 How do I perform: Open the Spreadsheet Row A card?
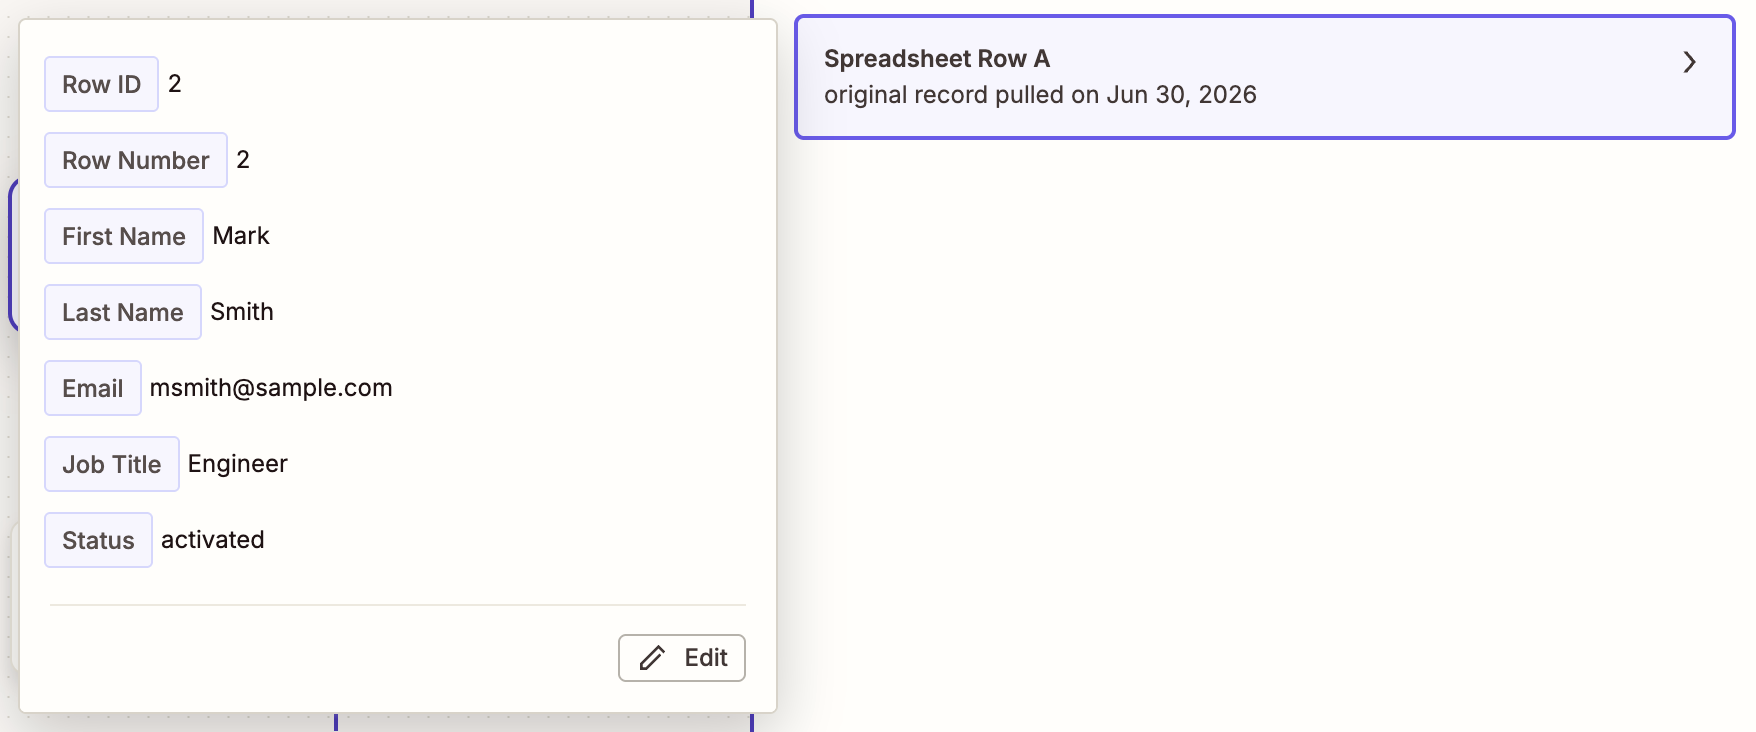pos(1264,77)
